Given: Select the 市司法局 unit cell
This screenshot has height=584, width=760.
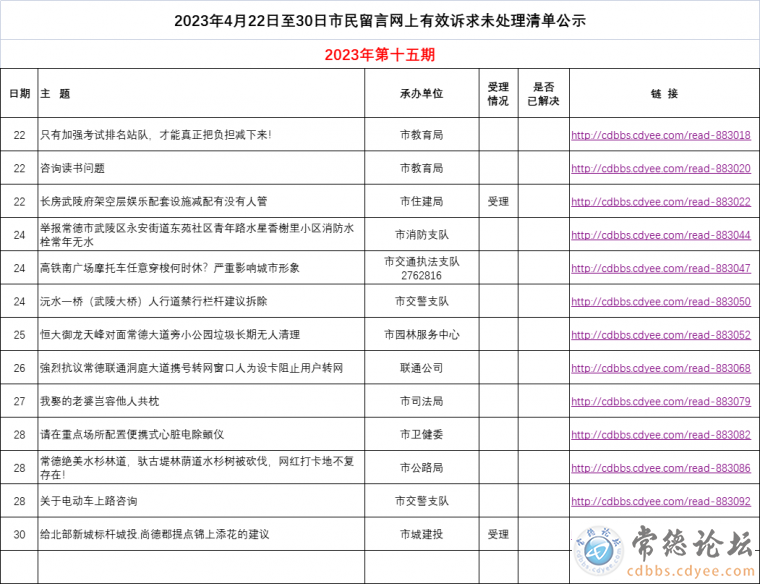Looking at the screenshot, I should point(421,401).
